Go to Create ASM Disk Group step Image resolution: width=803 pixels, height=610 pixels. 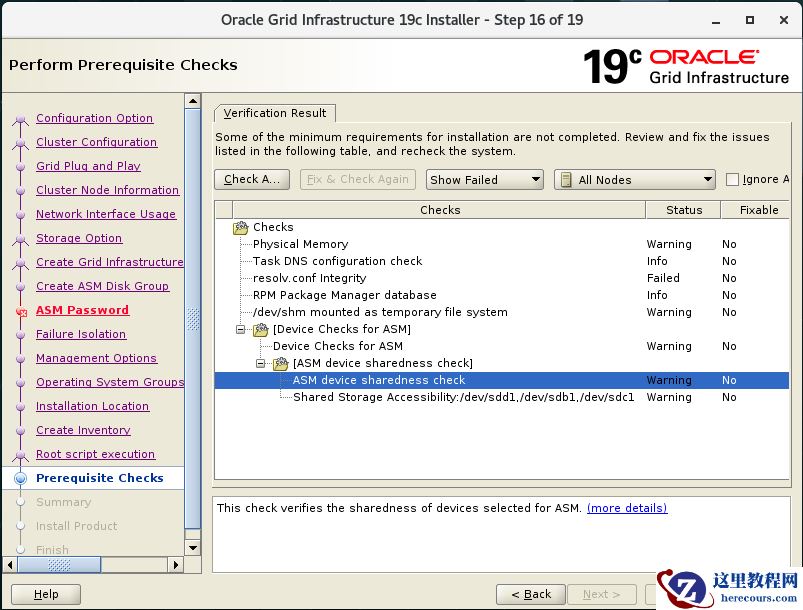pos(102,286)
